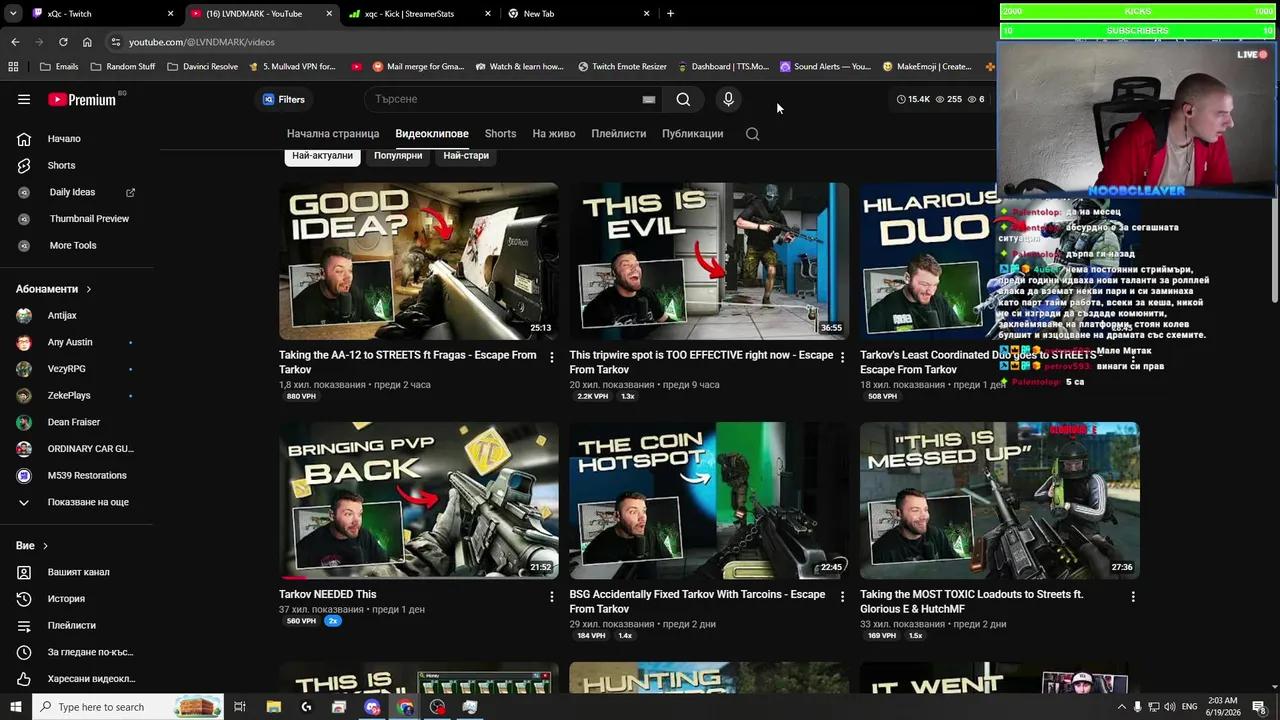Open File Explorer from taskbar
This screenshot has width=1280, height=720.
point(273,707)
